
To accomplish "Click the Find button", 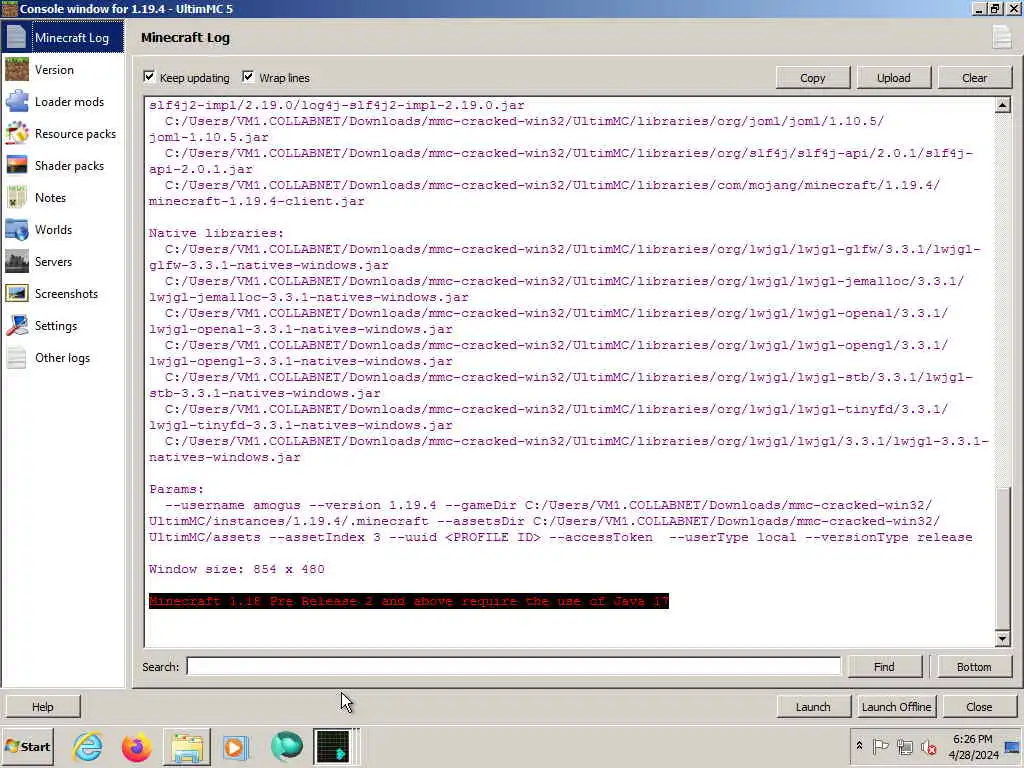I will point(884,667).
